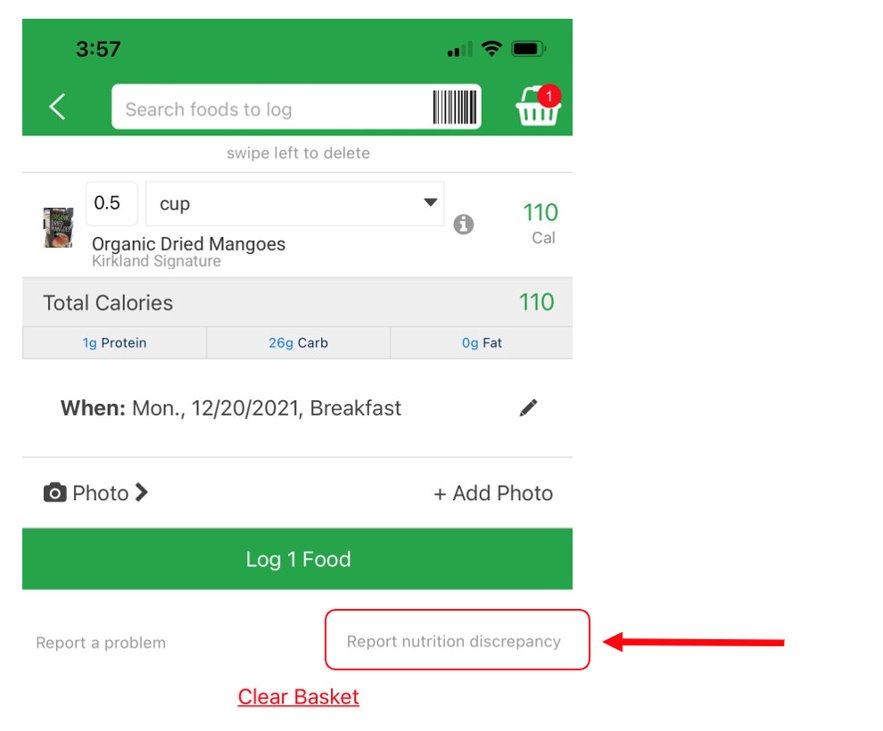Edit the meal date with pencil icon
Viewport: 883px width, 731px height.
tap(528, 407)
